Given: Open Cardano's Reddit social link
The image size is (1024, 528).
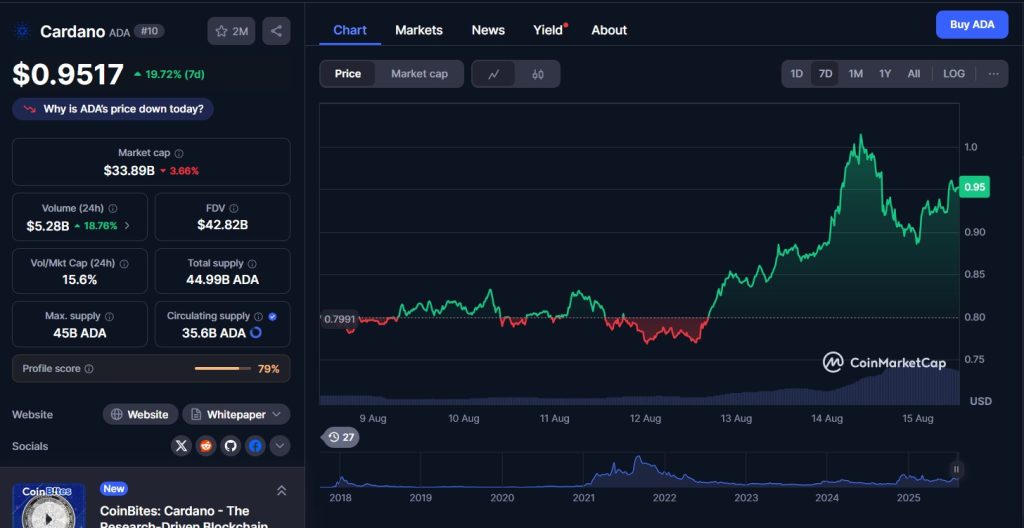Looking at the screenshot, I should pyautogui.click(x=206, y=446).
